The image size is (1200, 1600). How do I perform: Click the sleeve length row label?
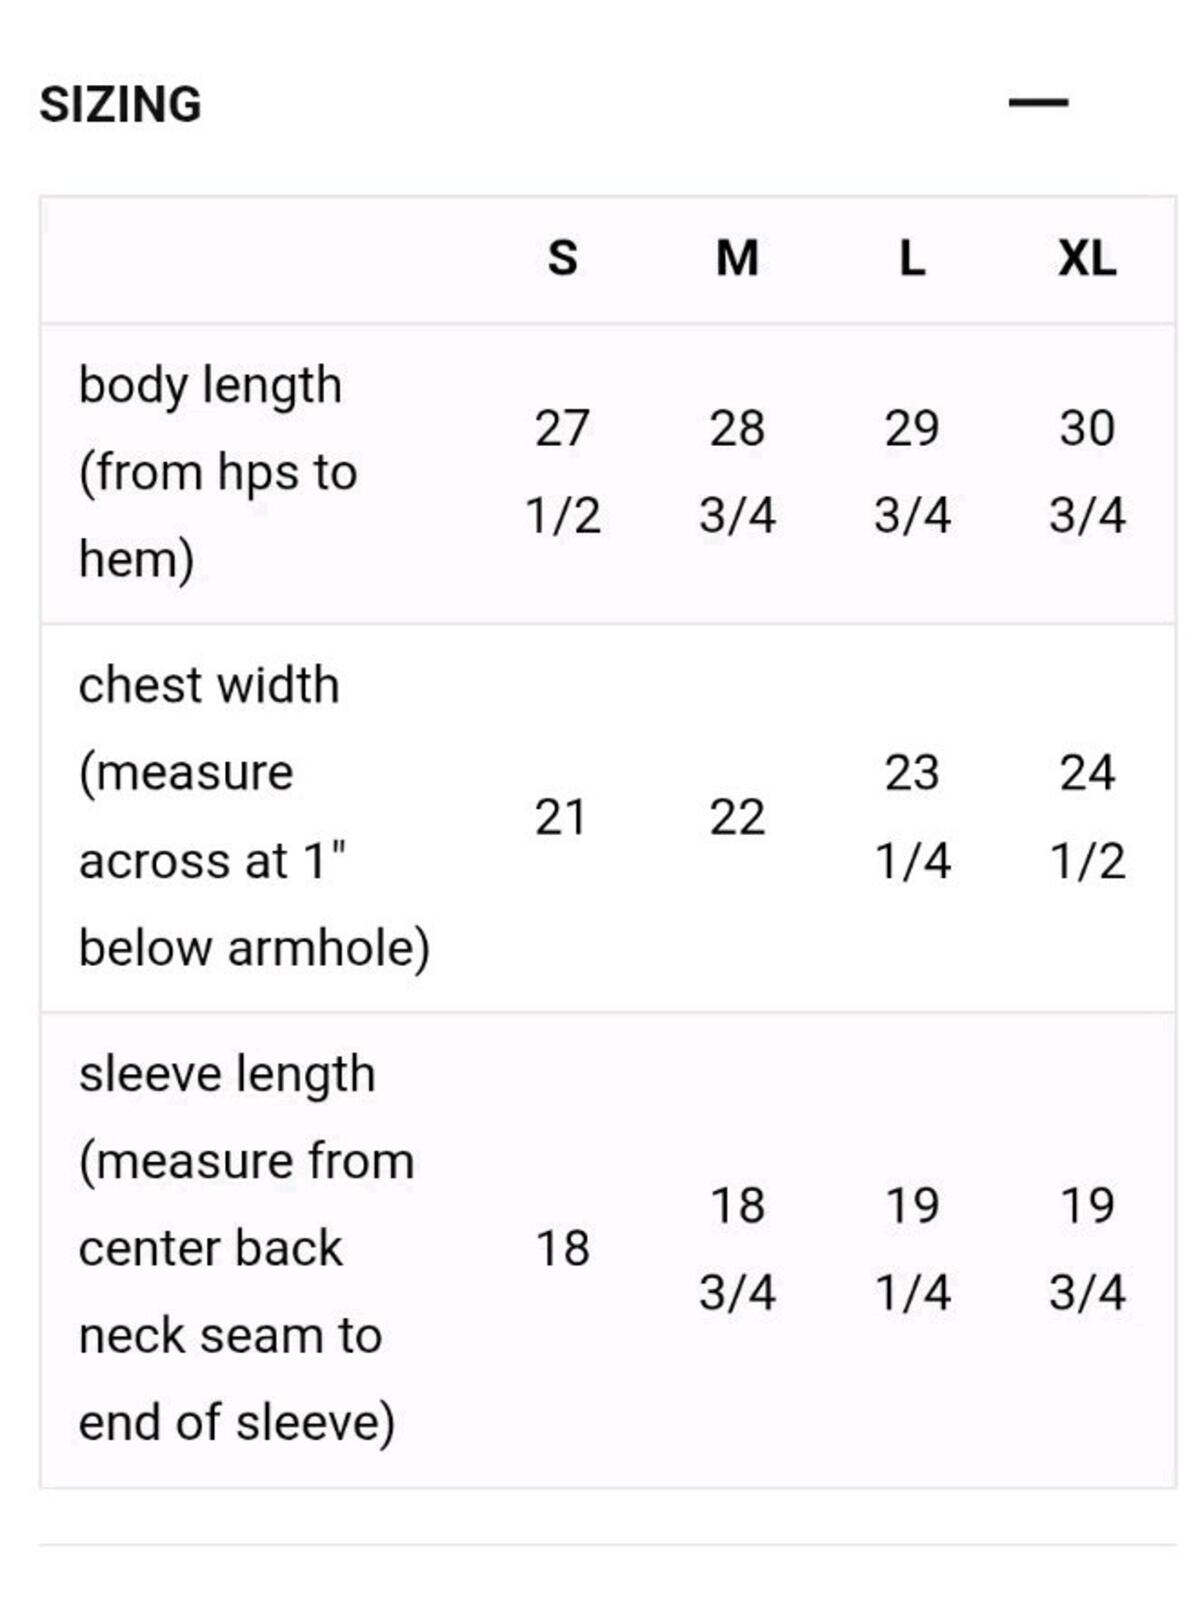(x=246, y=1248)
